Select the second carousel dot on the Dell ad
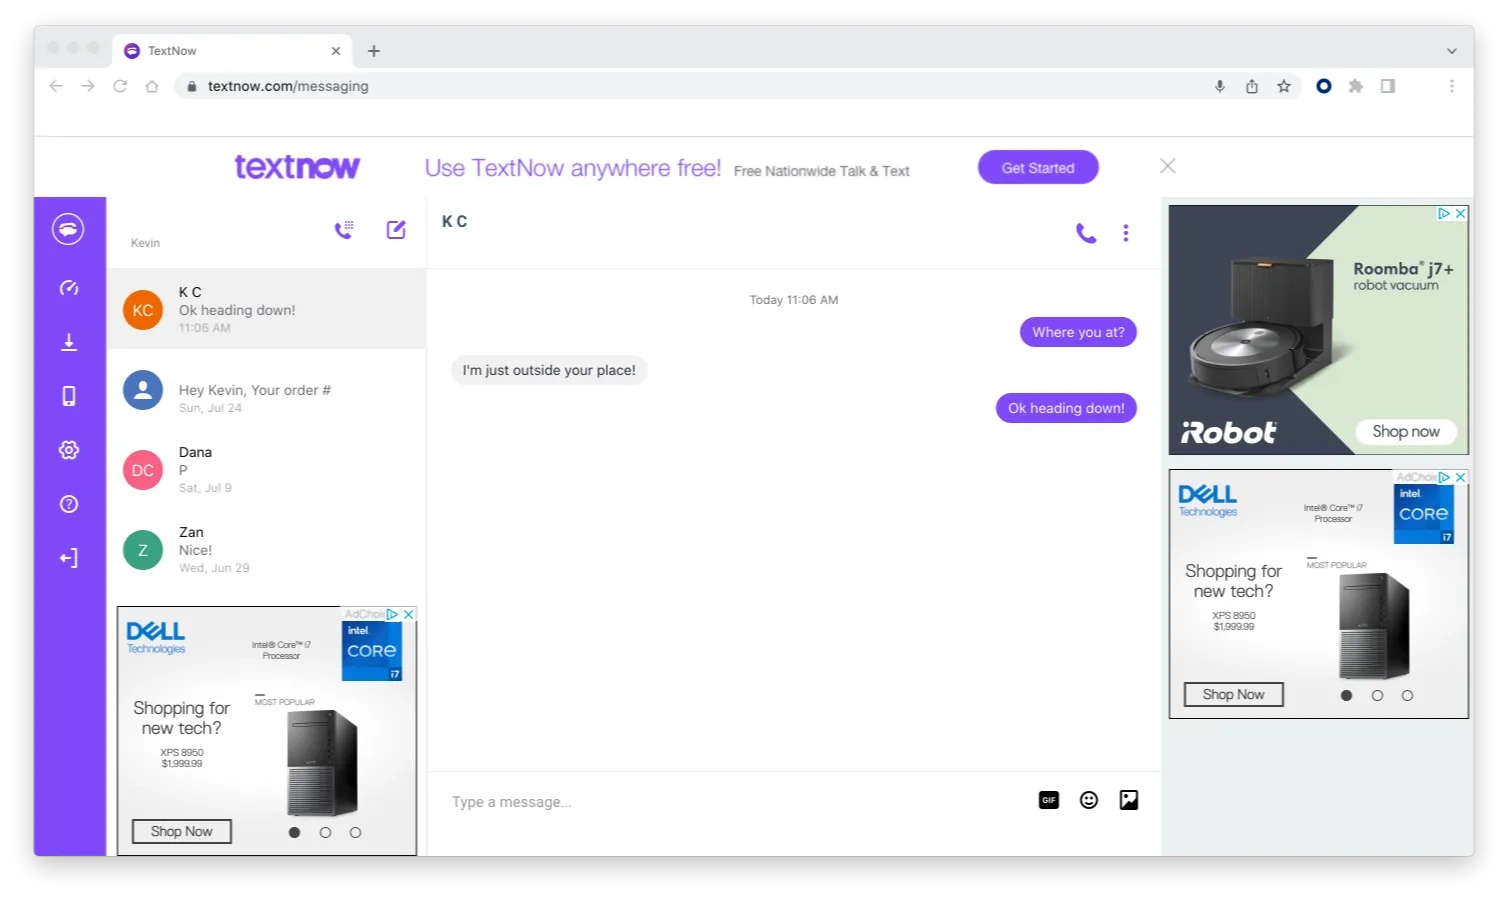The width and height of the screenshot is (1496, 898). [325, 831]
